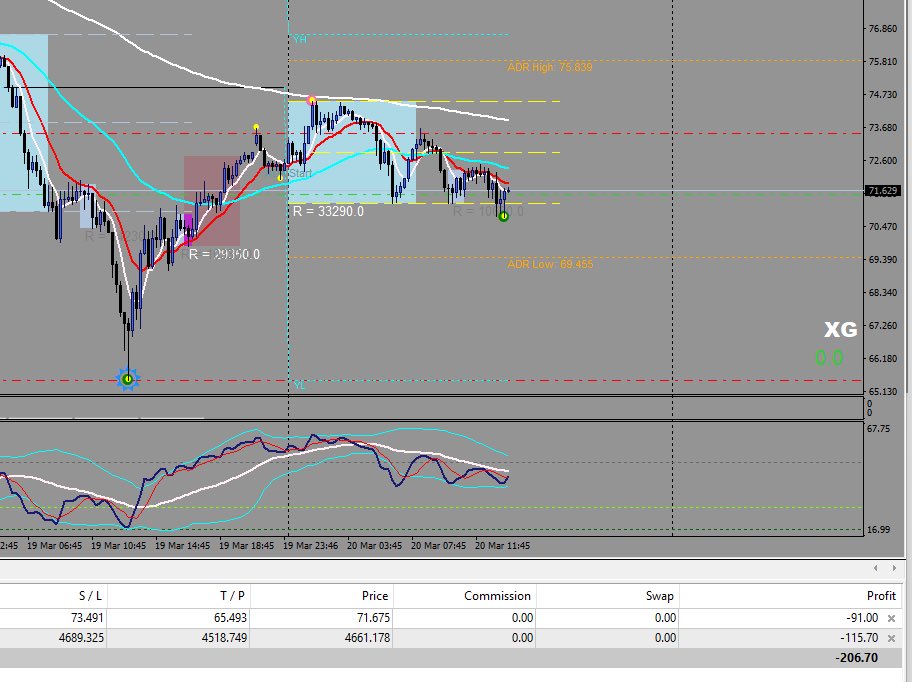Click the green circled trade entry marker on chart
This screenshot has width=912, height=682.
(503, 216)
